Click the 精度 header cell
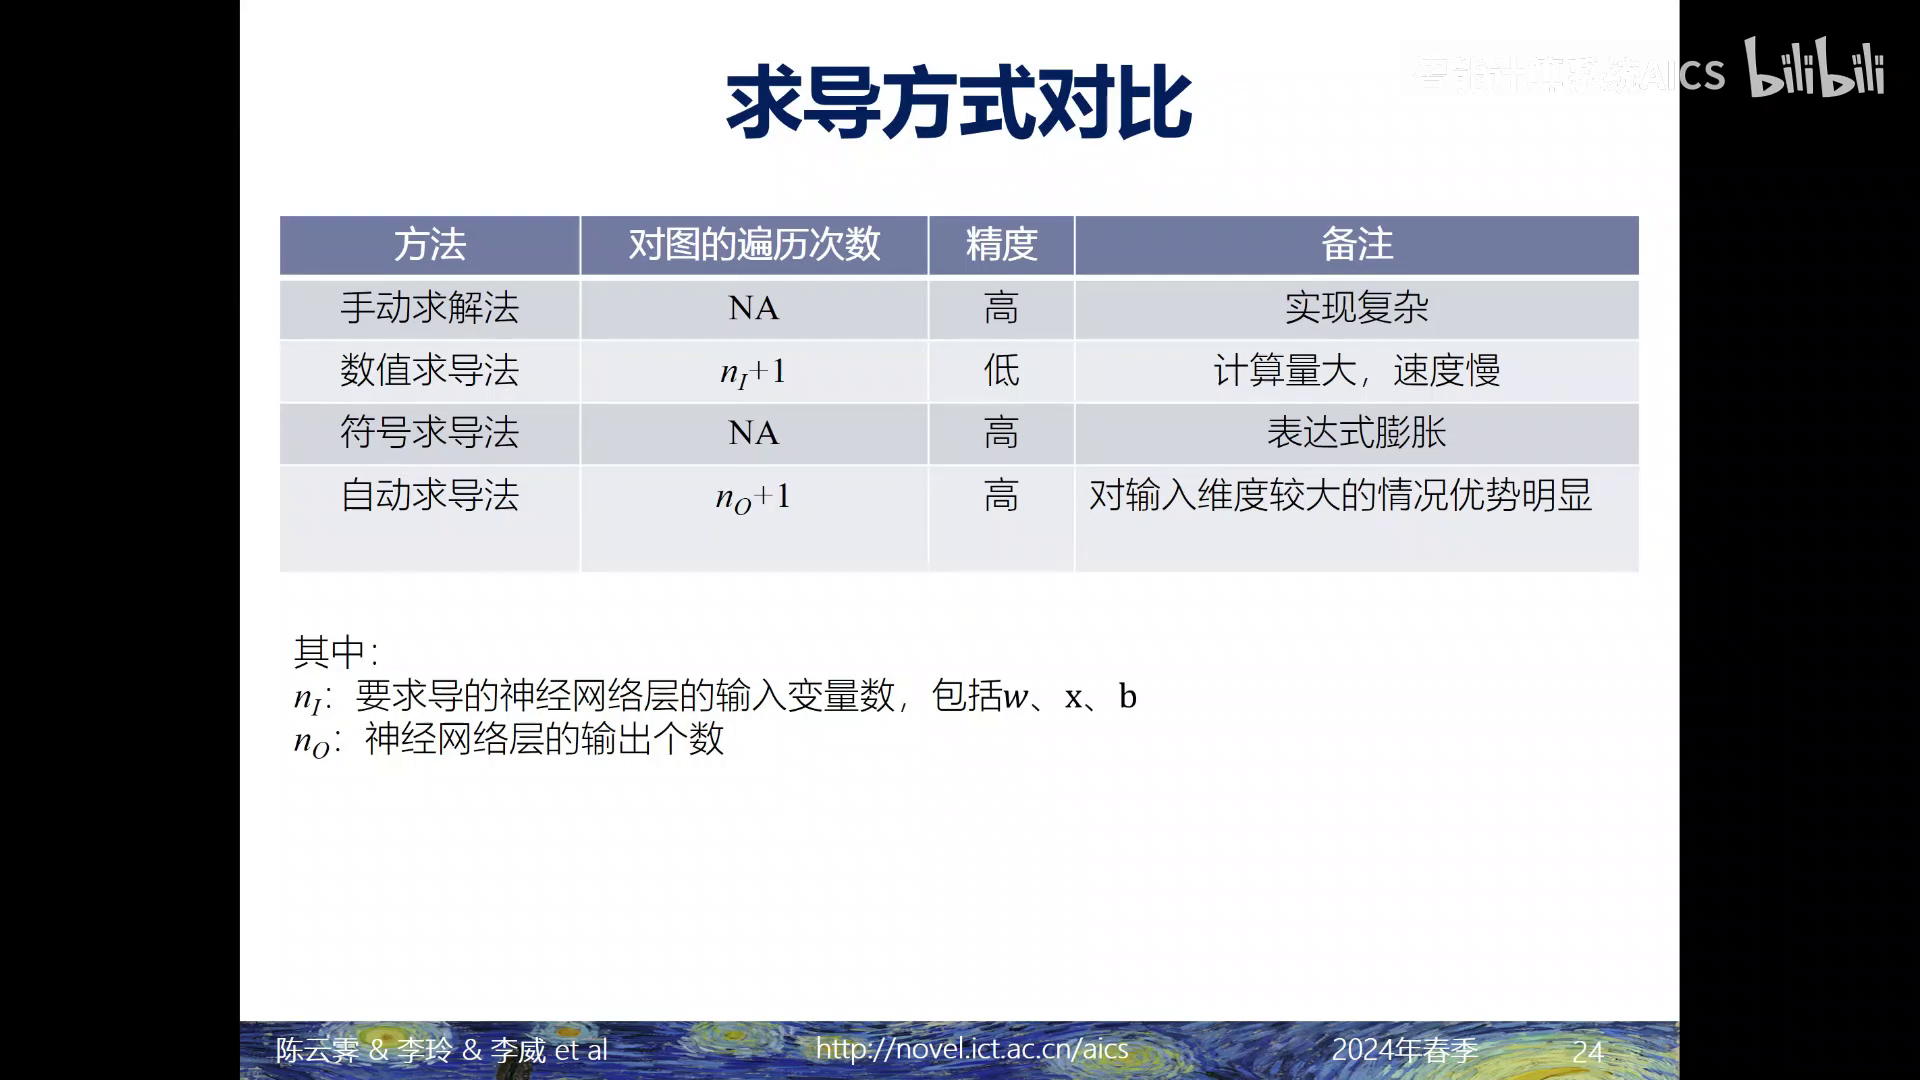 1001,245
